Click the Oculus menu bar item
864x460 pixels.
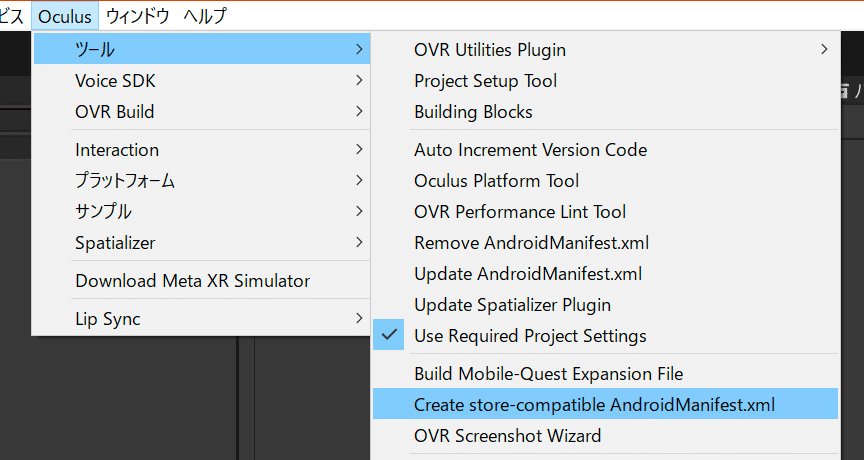65,16
